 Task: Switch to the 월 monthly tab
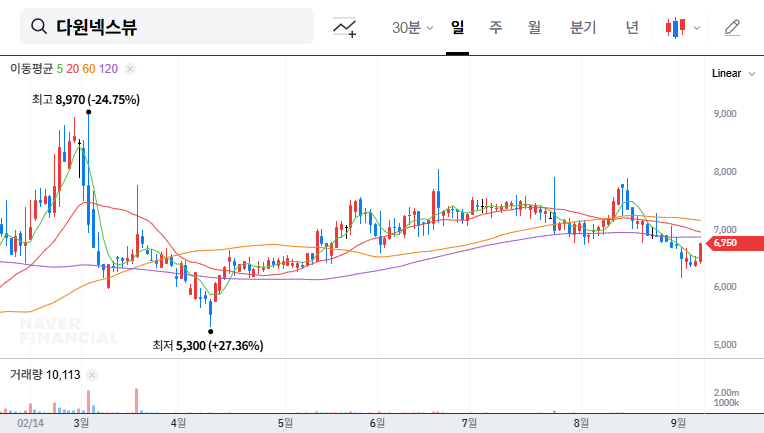coord(534,27)
